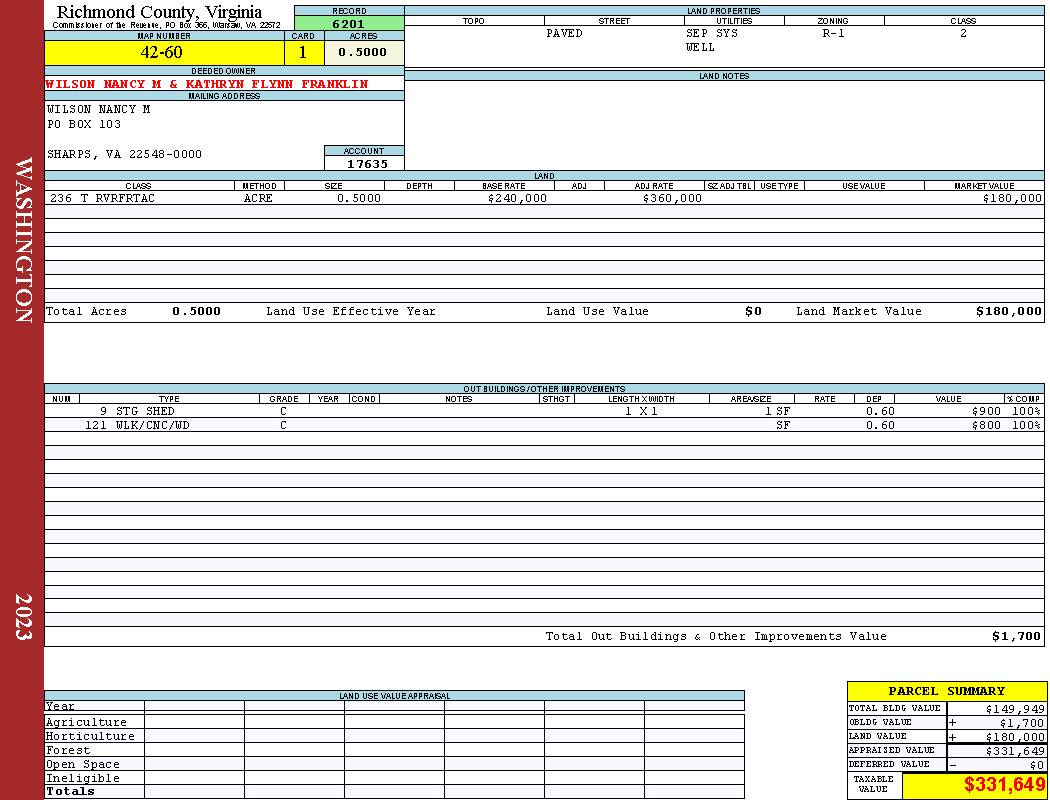Viewport: 1050px width, 800px height.
Task: Click the LAND NOTES section header
Action: (x=724, y=76)
